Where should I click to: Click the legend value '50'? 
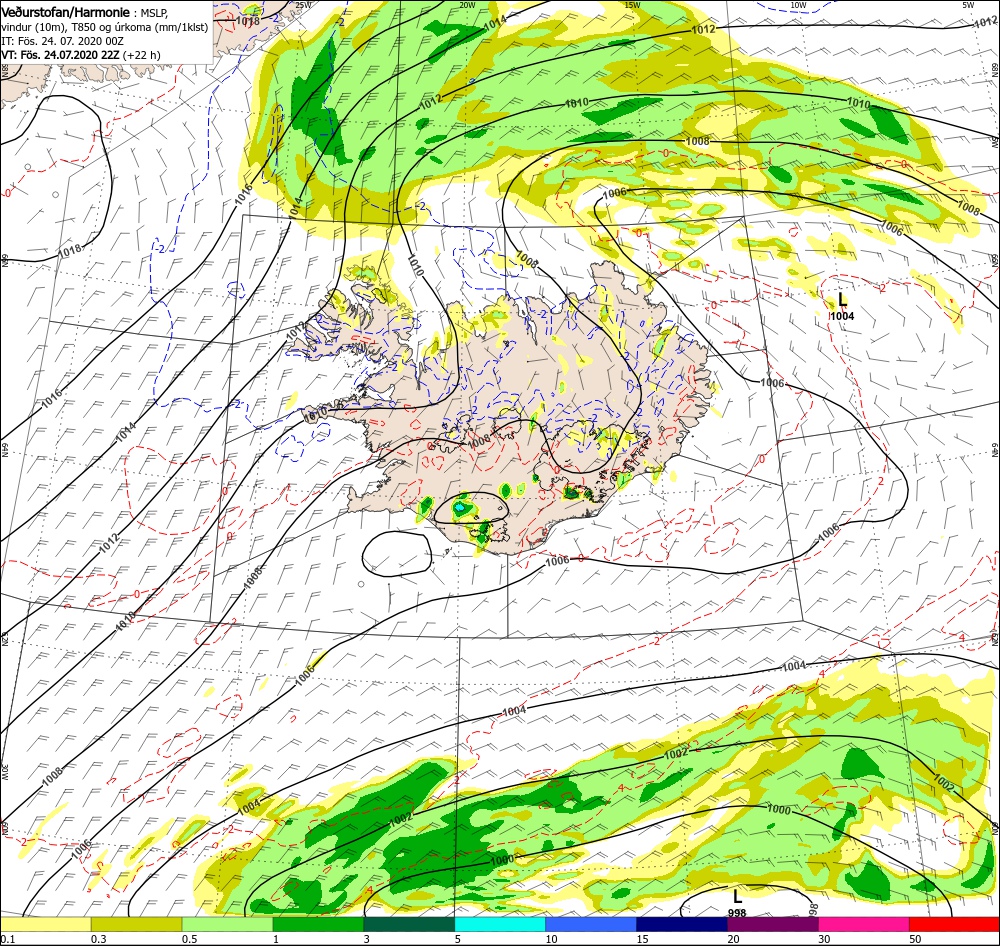tap(915, 939)
